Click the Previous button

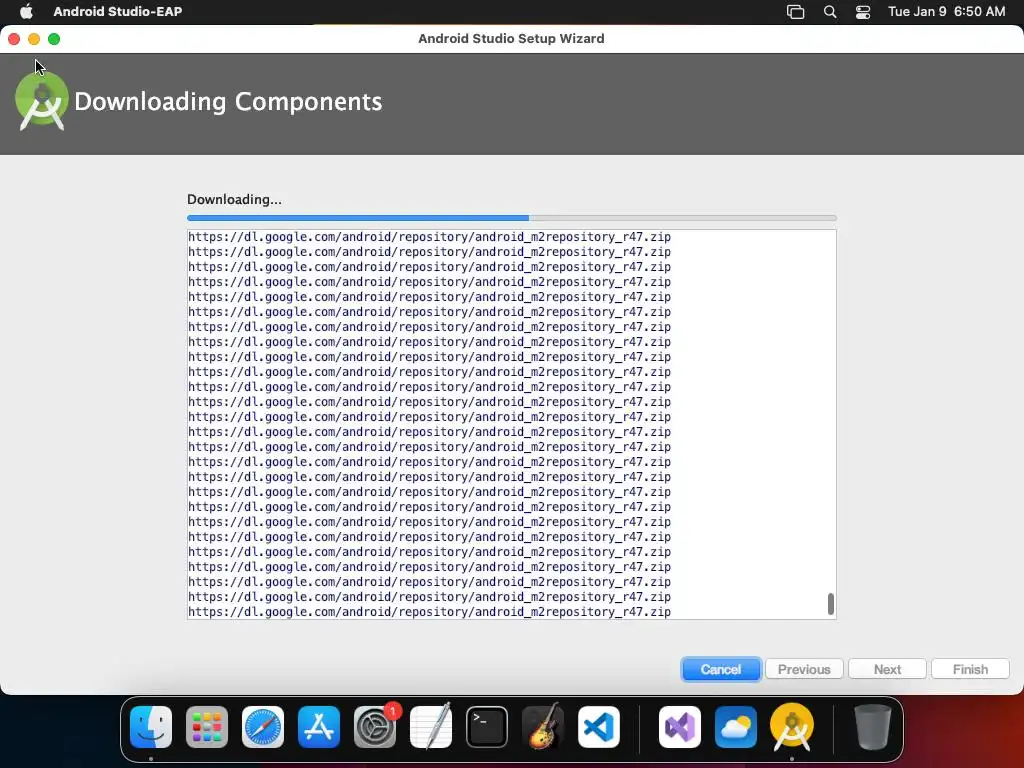[x=804, y=669]
